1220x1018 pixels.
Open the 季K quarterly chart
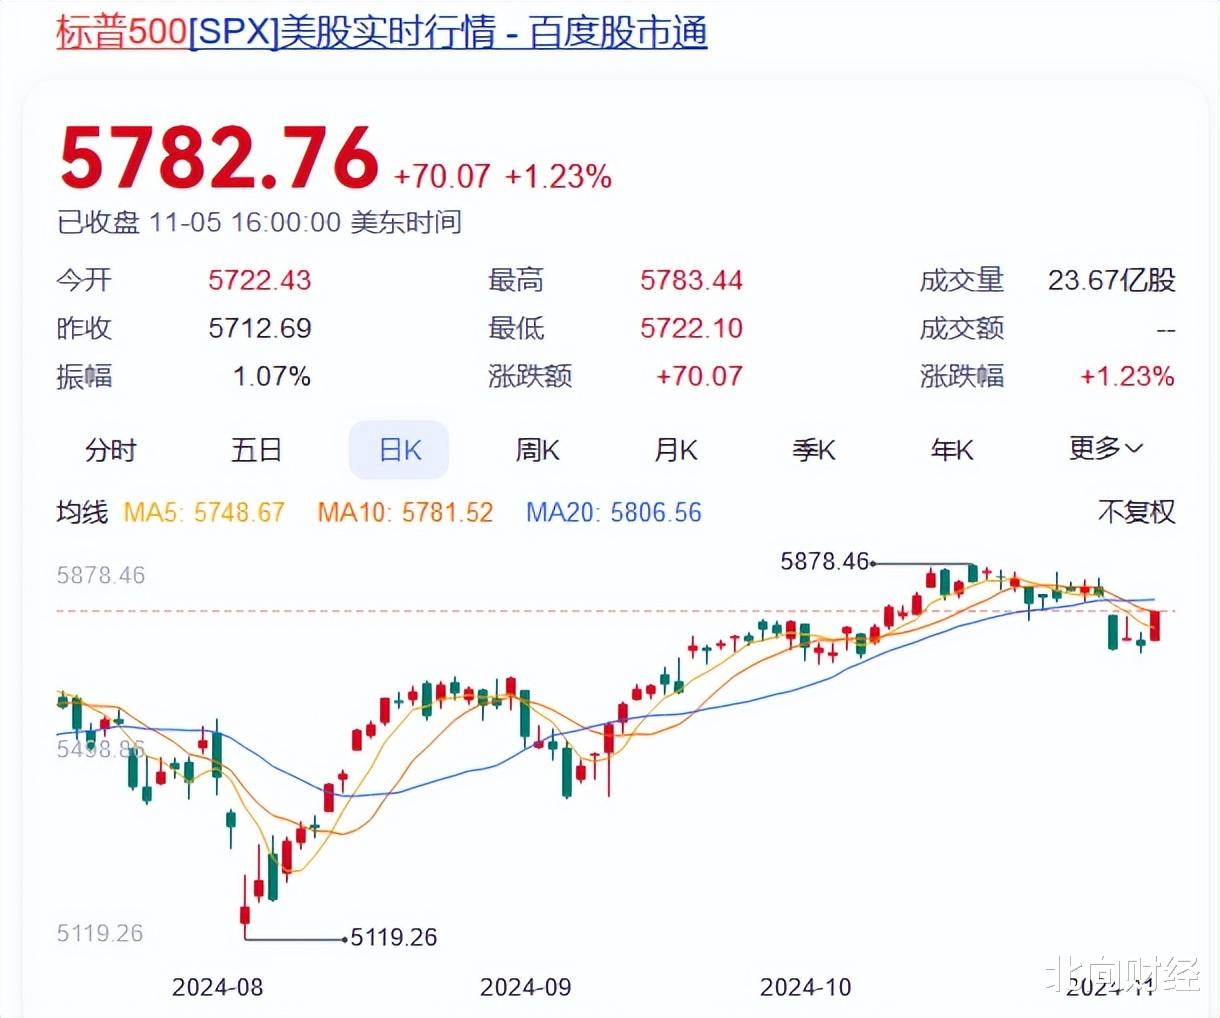[814, 451]
